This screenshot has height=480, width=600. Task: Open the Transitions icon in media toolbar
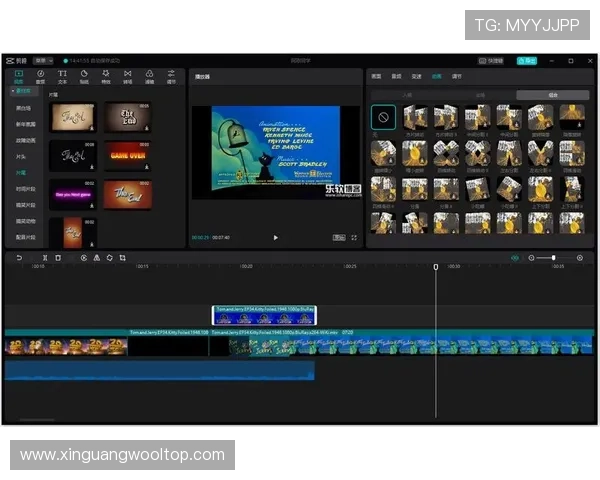(128, 75)
